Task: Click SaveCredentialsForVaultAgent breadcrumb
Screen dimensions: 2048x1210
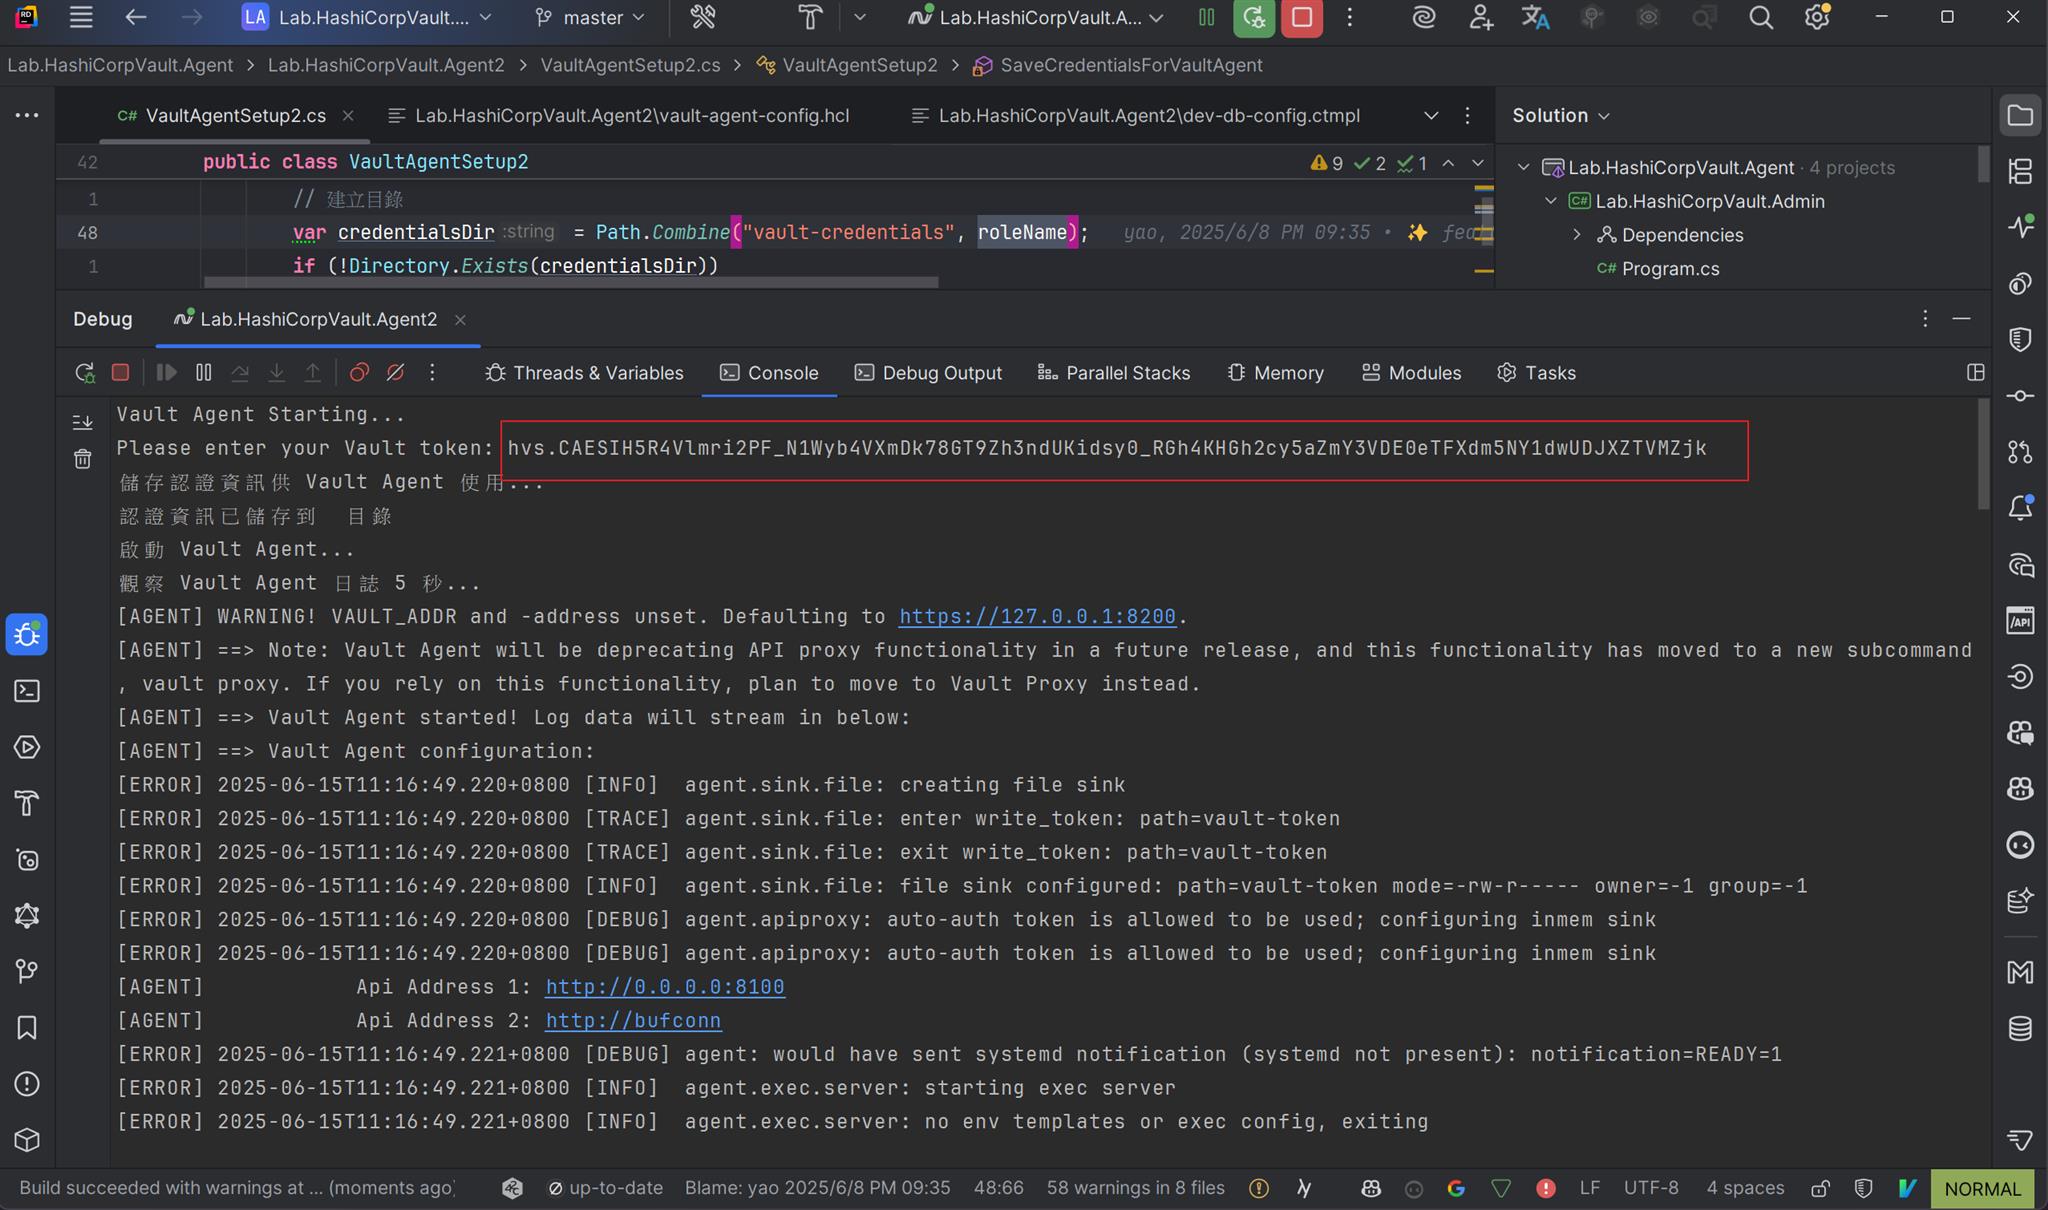Action: (1131, 65)
